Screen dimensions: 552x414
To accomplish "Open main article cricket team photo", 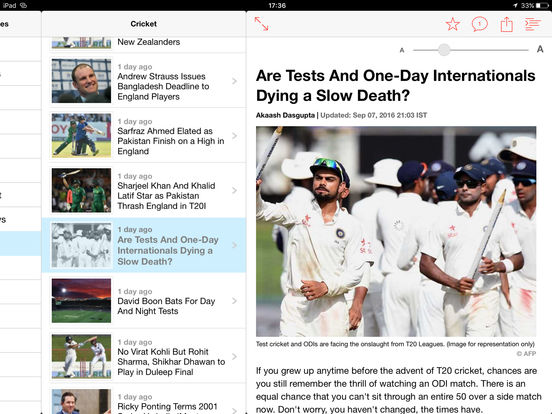I will (396, 231).
